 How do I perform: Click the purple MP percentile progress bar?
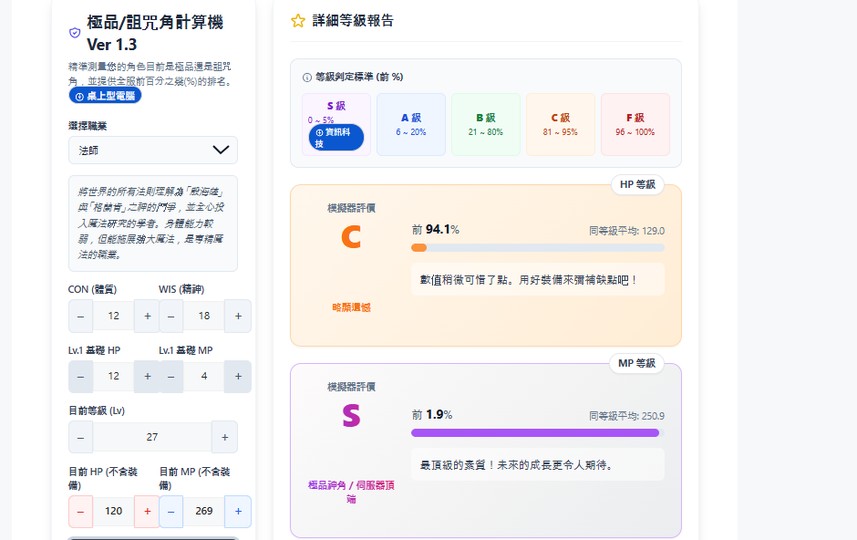point(535,433)
